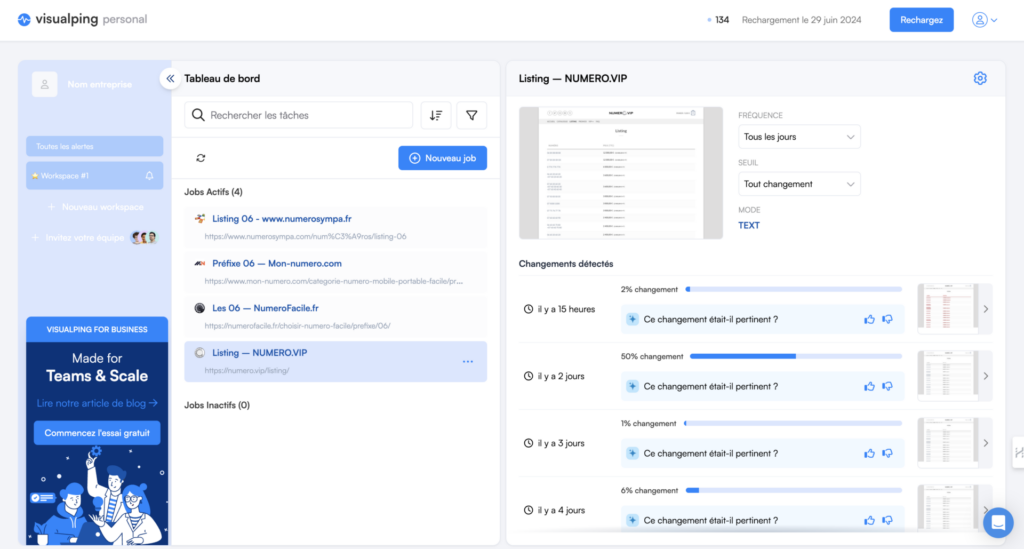1024x549 pixels.
Task: Open the 2 jours change thumbnail
Action: [948, 374]
